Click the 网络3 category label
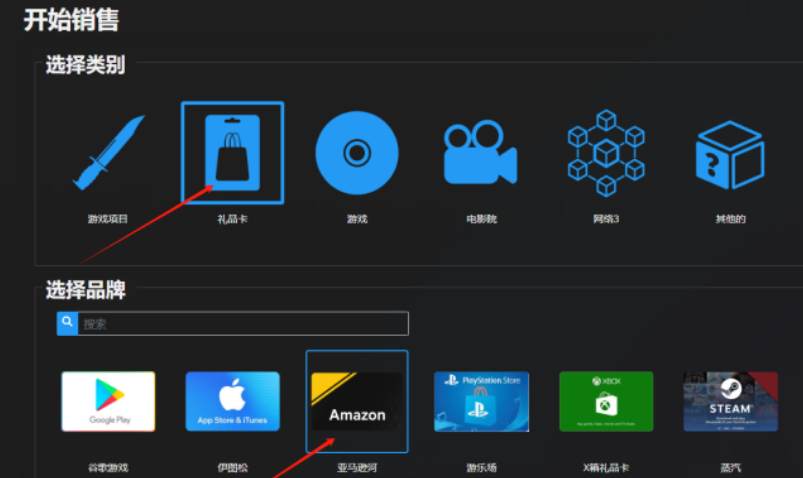 click(x=606, y=219)
